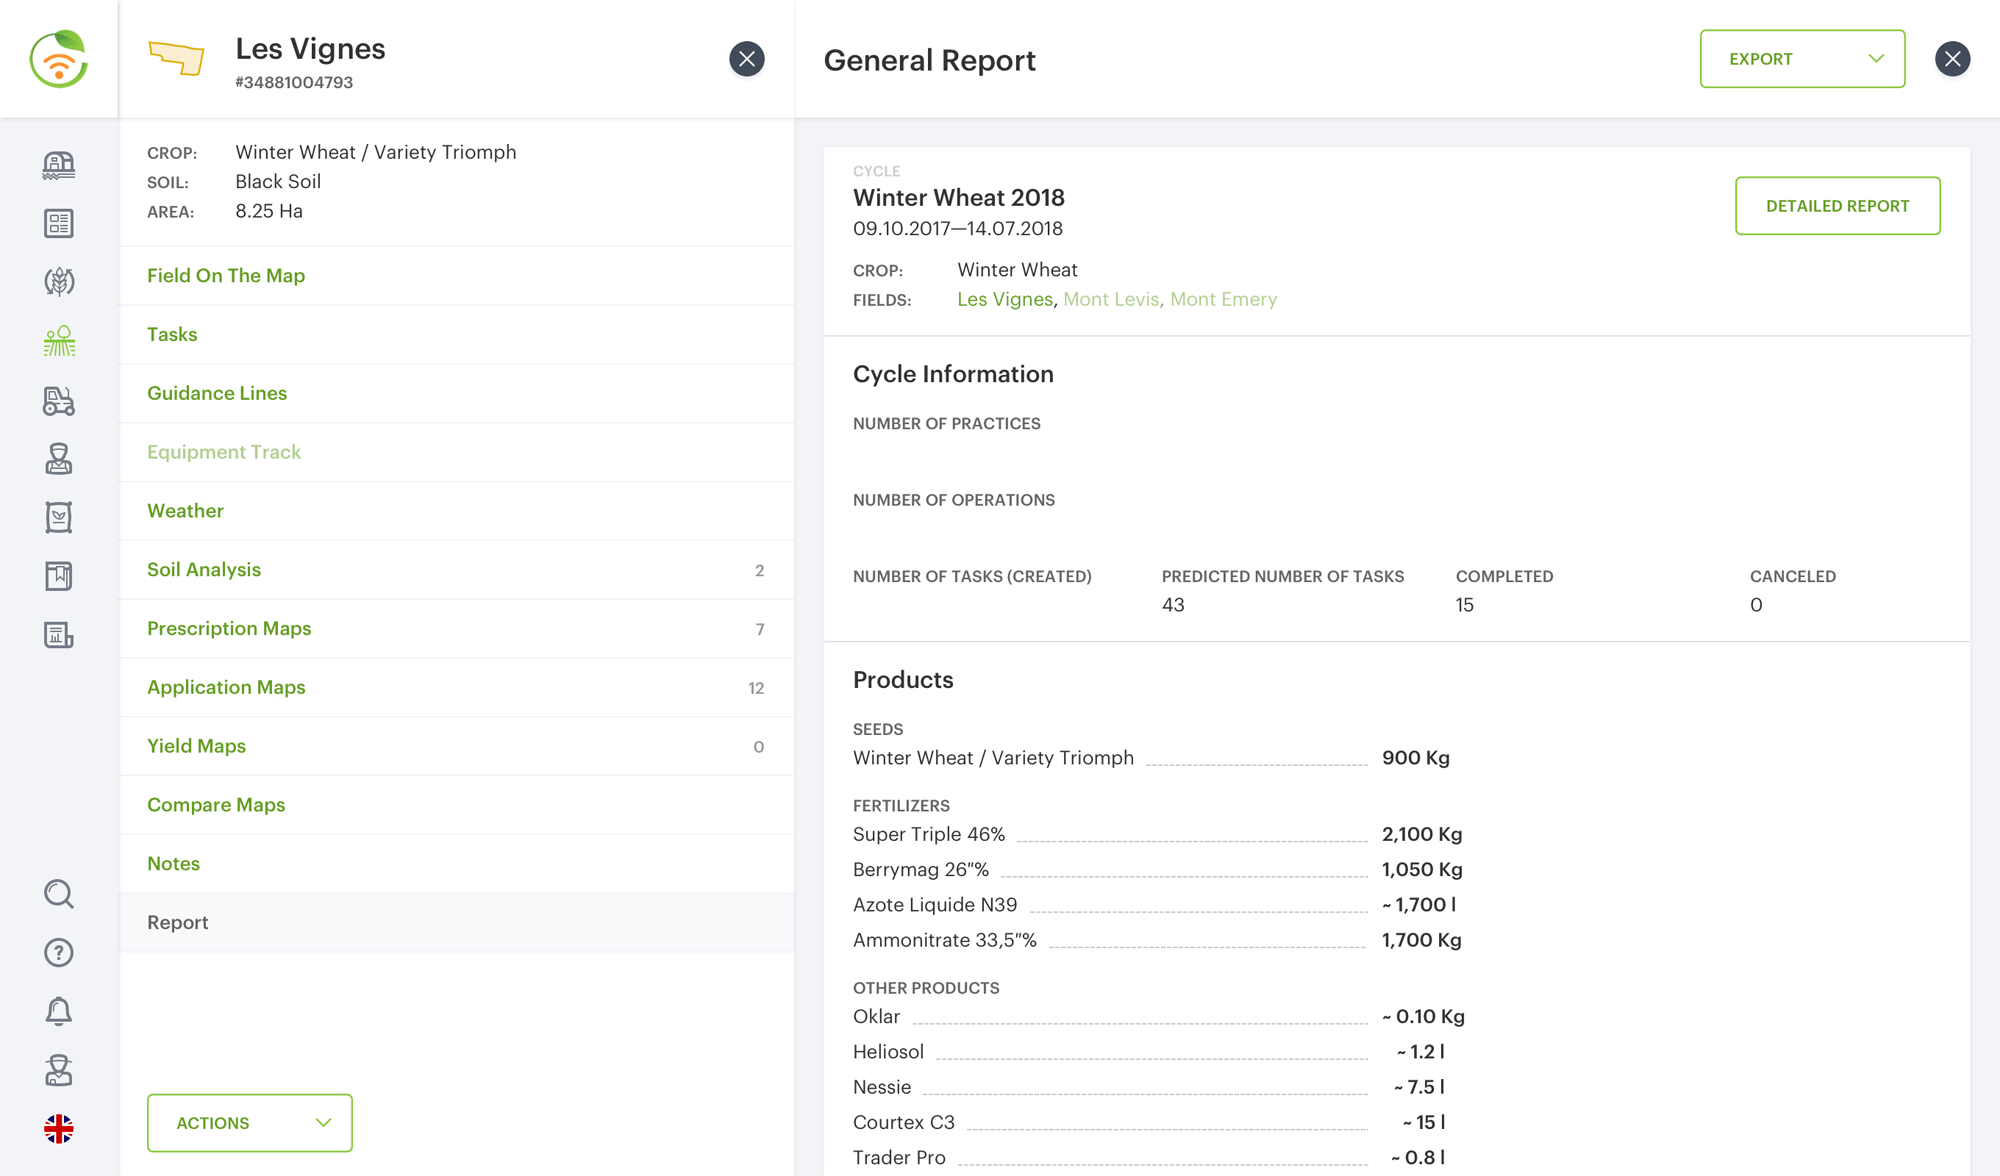Select Prescription Maps in the field menu
The height and width of the screenshot is (1176, 2000).
click(x=229, y=629)
